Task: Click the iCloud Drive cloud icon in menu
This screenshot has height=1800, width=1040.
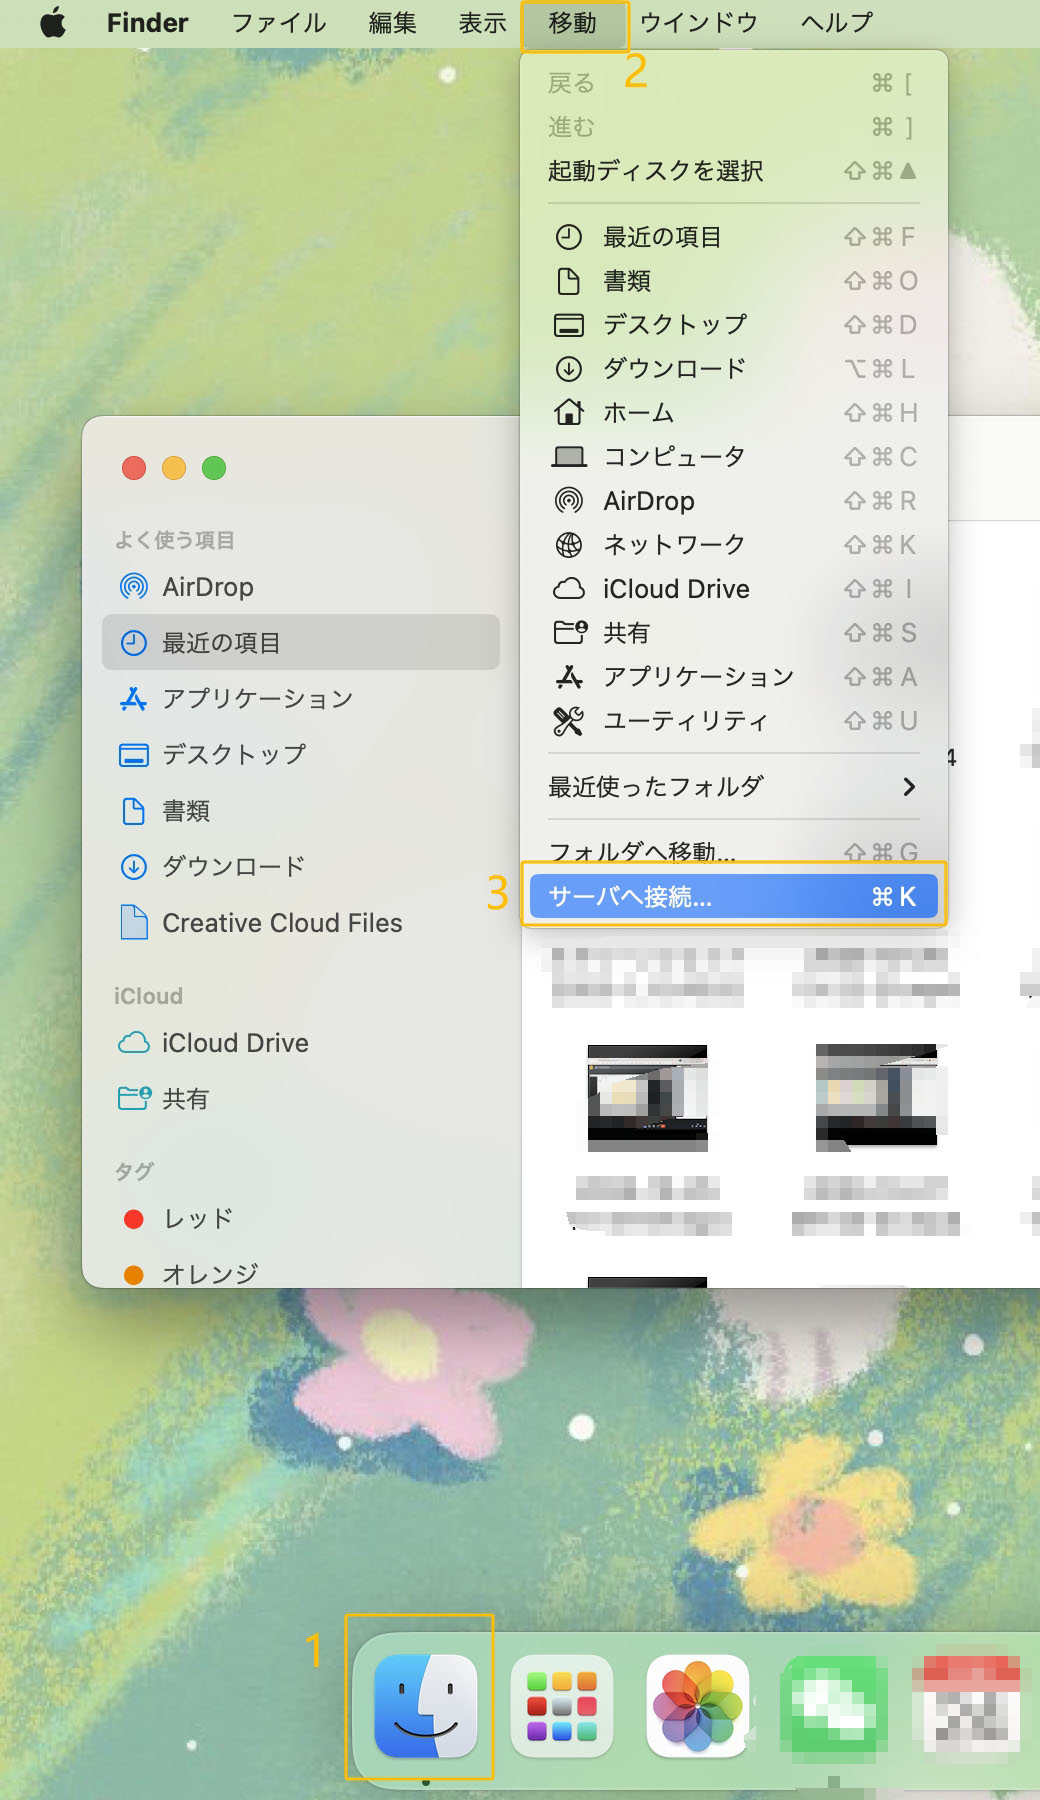Action: [x=568, y=589]
